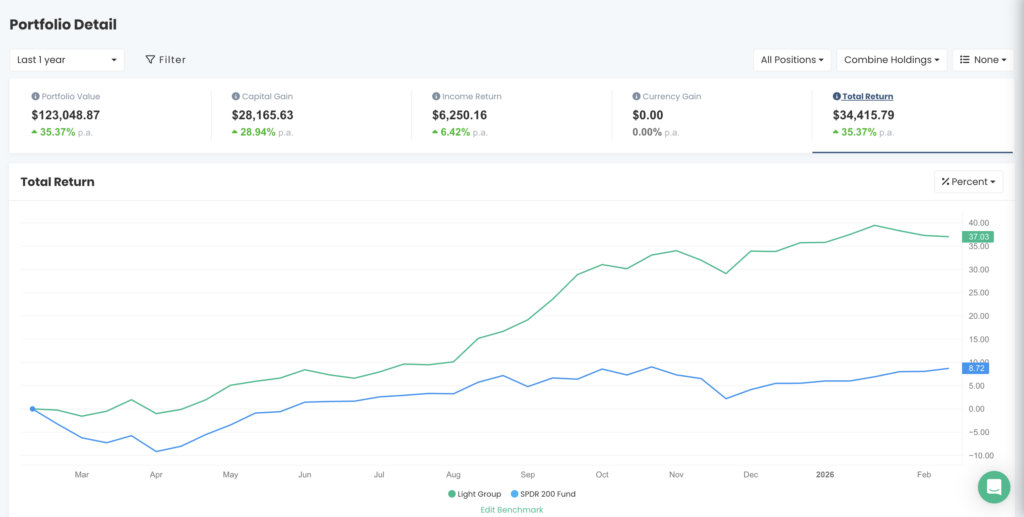Select the Total Return metric tab
The width and height of the screenshot is (1024, 517).
pos(868,97)
